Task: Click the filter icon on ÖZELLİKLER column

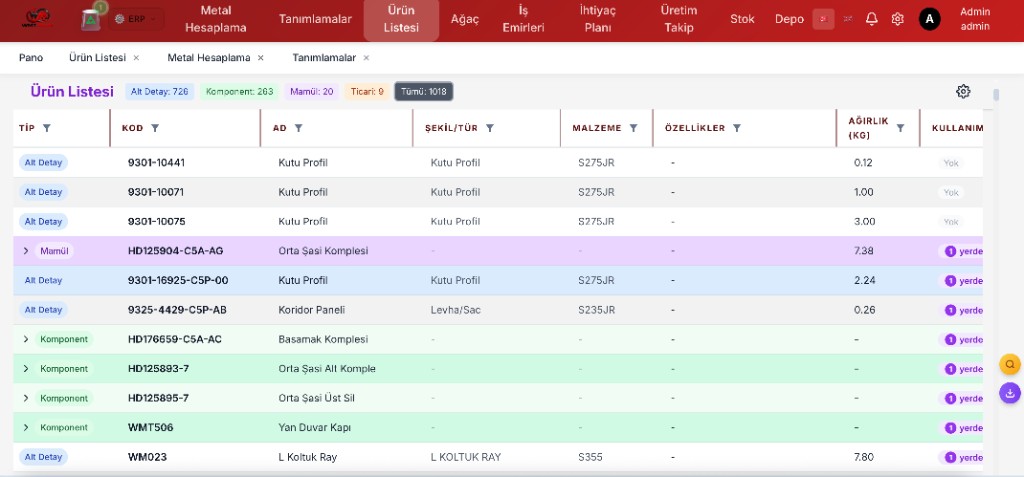Action: pos(737,128)
